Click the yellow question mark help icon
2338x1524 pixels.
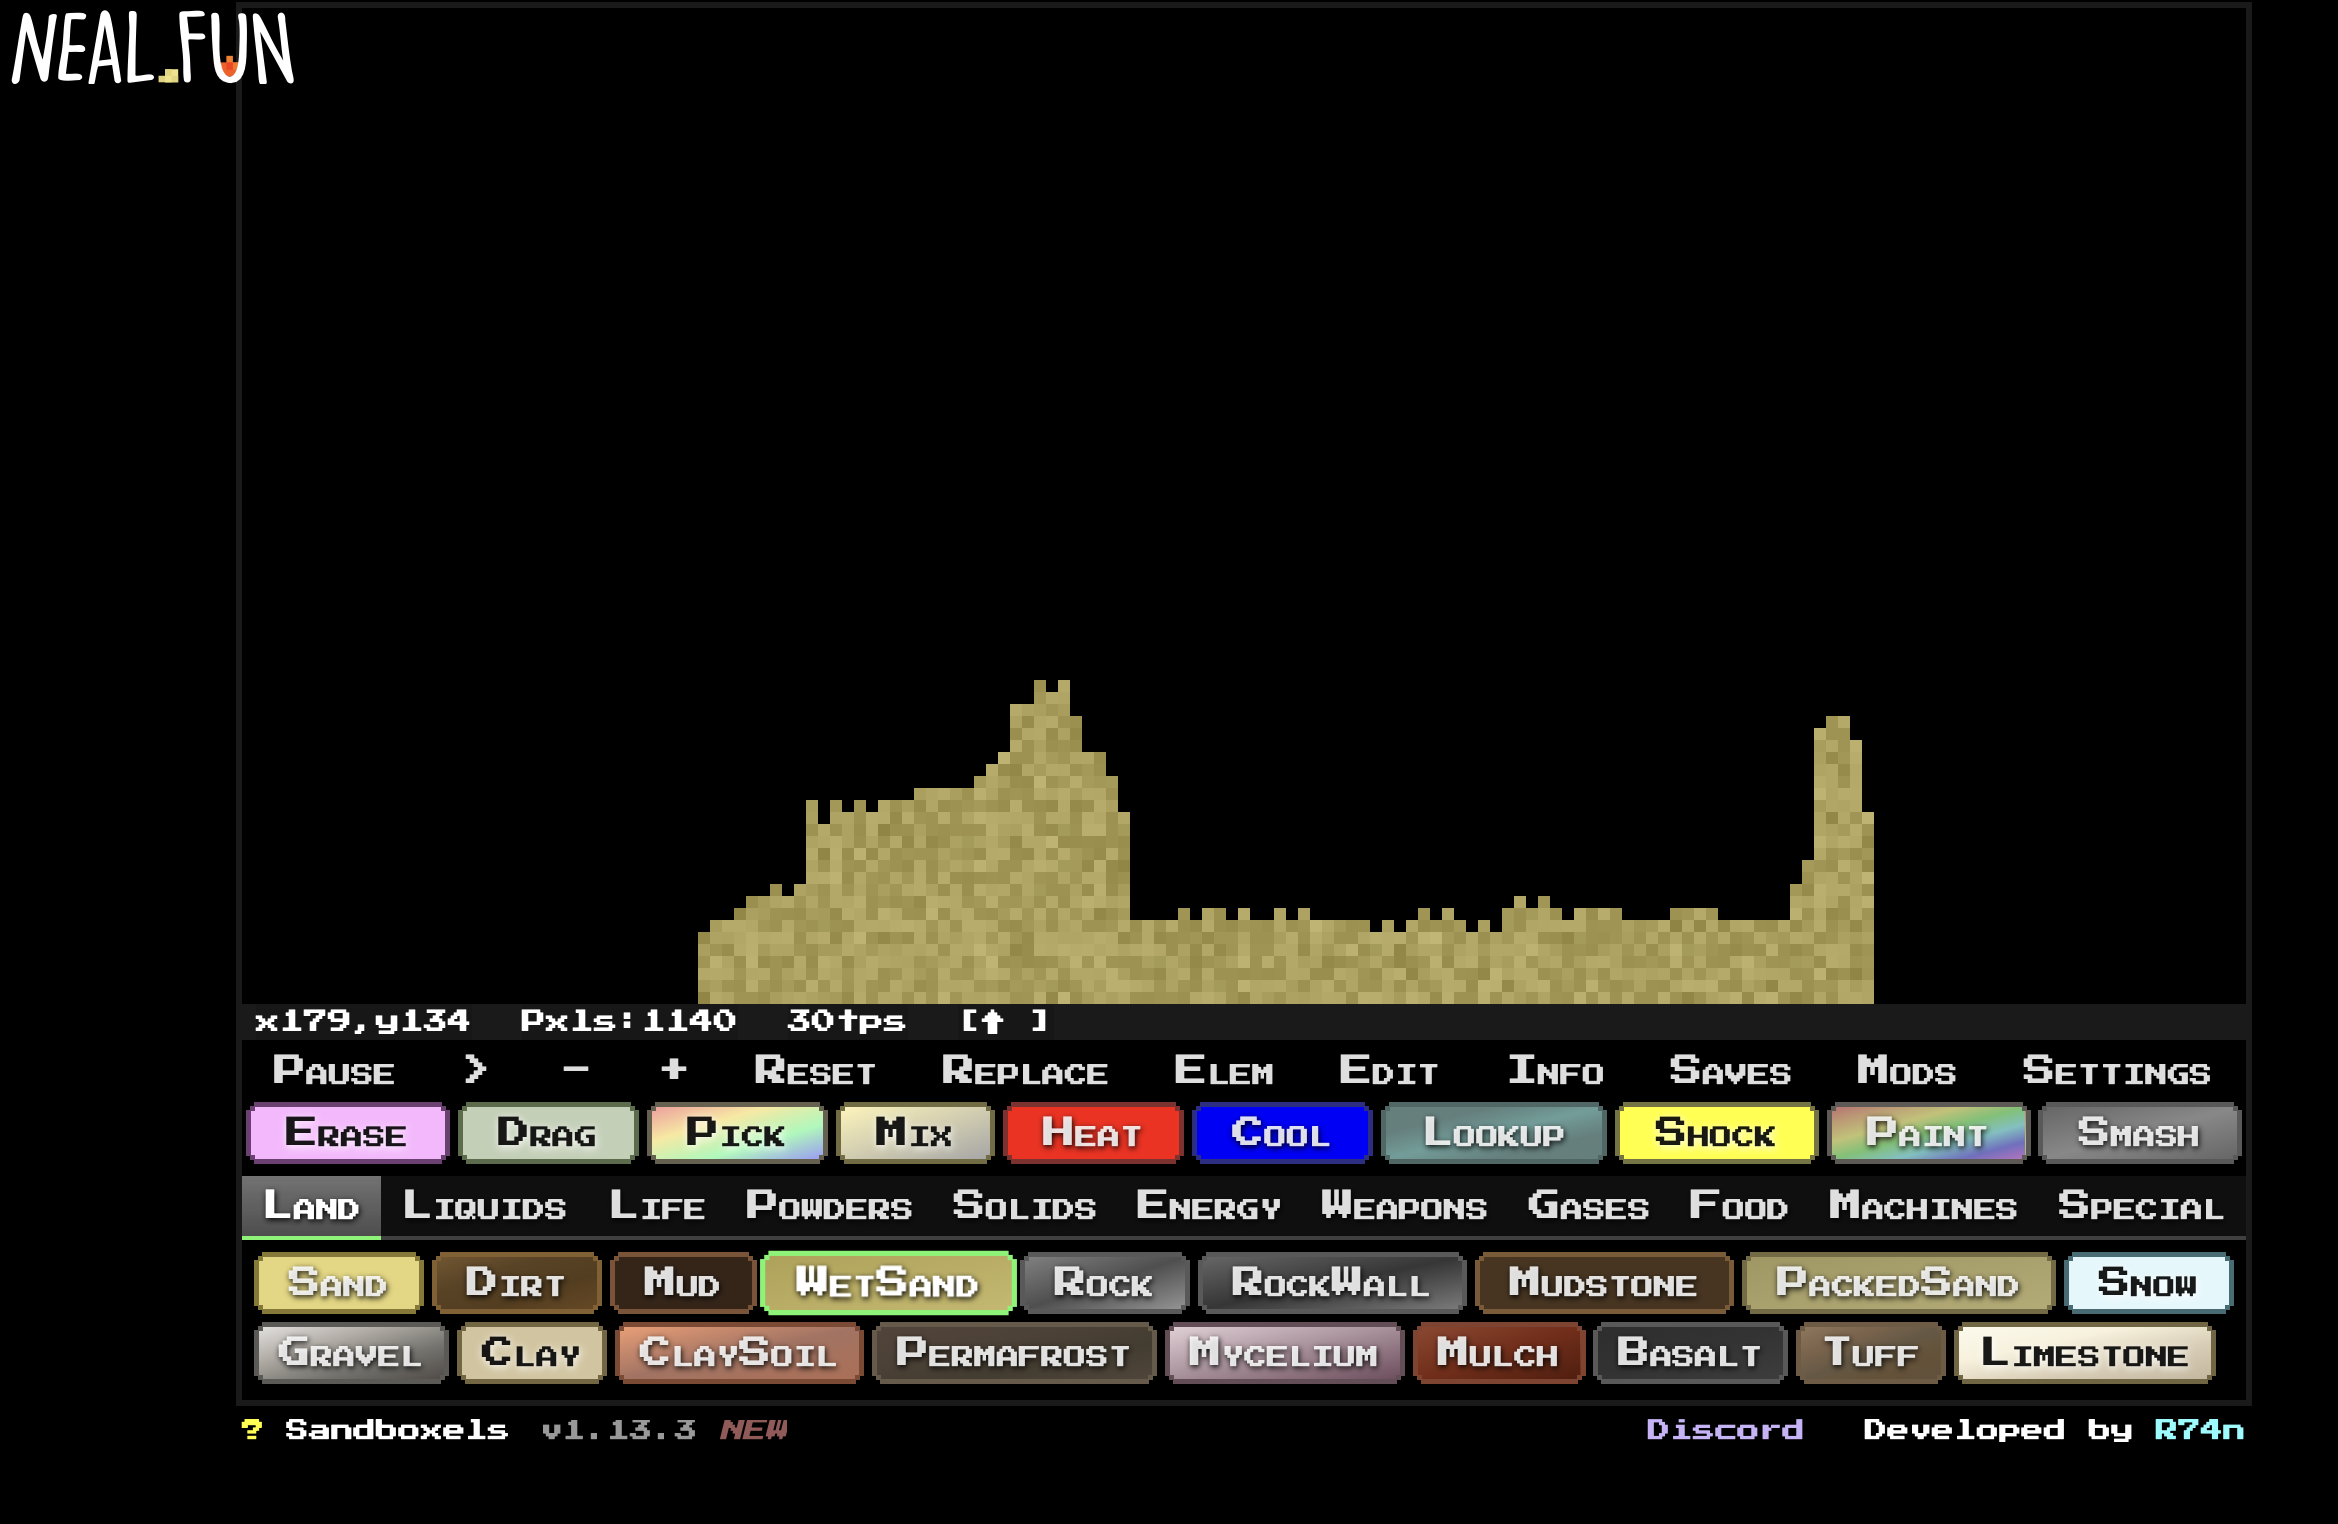[252, 1430]
